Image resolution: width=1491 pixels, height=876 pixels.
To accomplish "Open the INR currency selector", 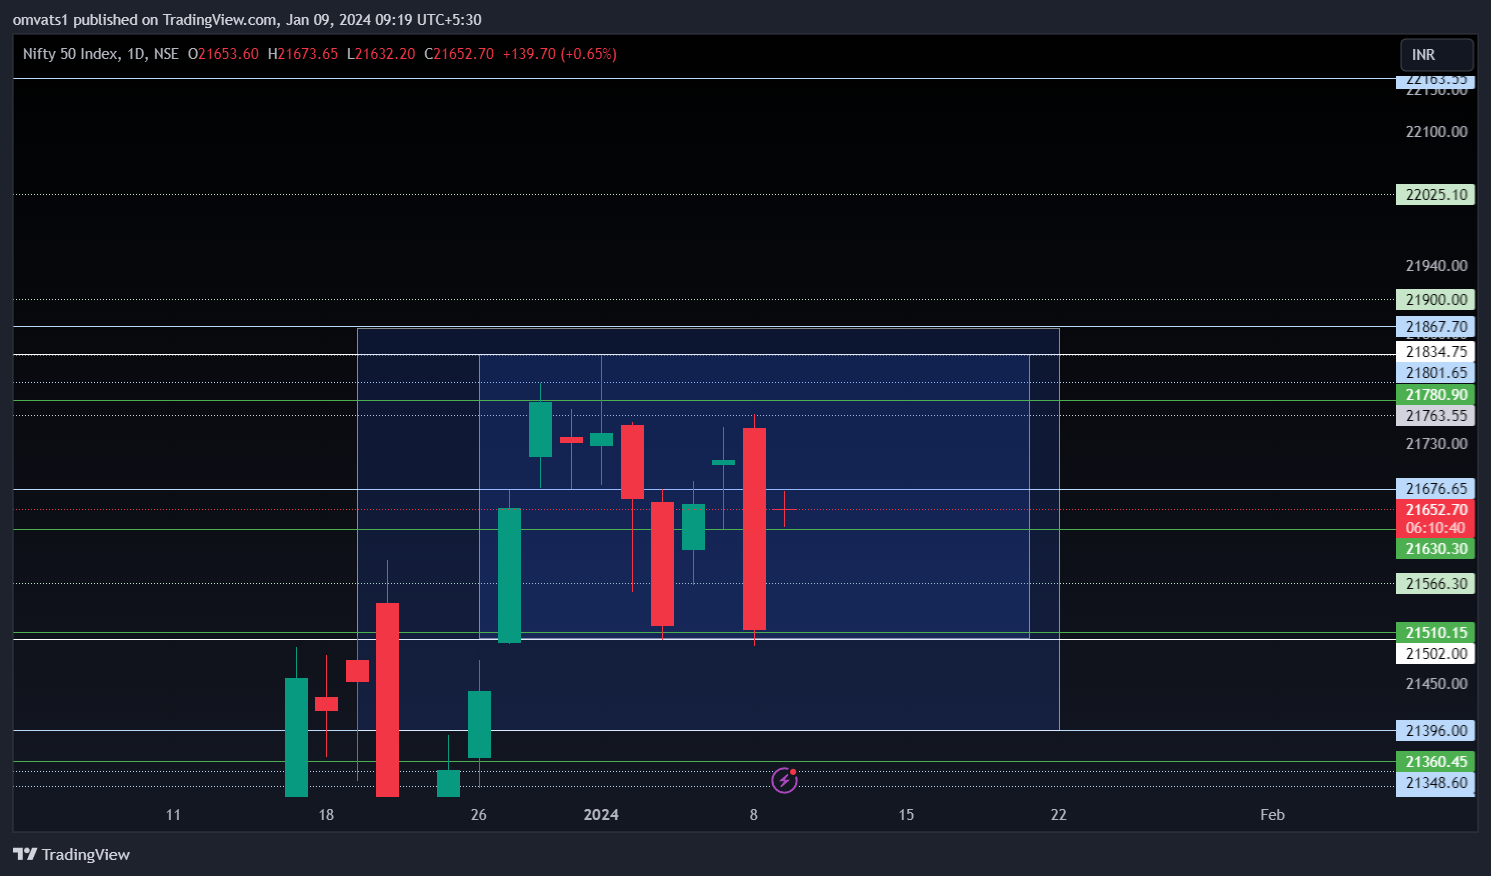I will point(1436,55).
